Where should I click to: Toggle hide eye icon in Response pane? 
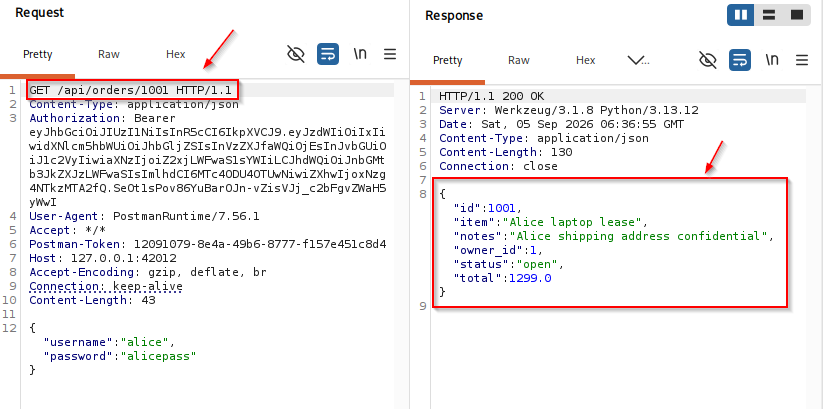click(x=708, y=60)
